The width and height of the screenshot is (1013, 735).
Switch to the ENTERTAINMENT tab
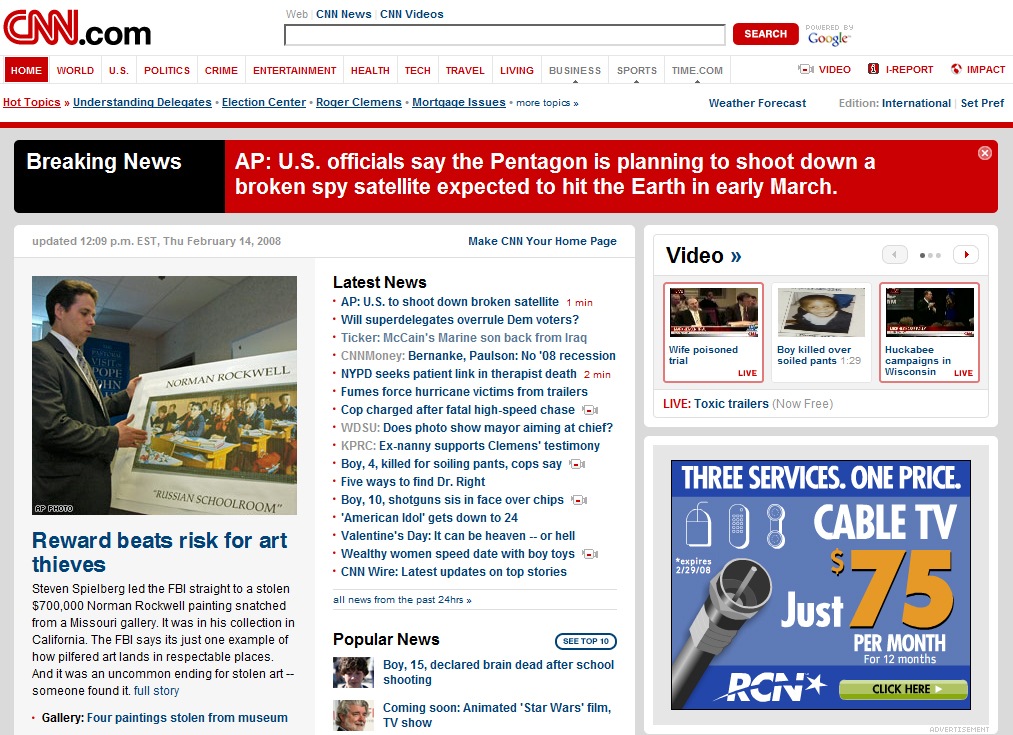[294, 70]
